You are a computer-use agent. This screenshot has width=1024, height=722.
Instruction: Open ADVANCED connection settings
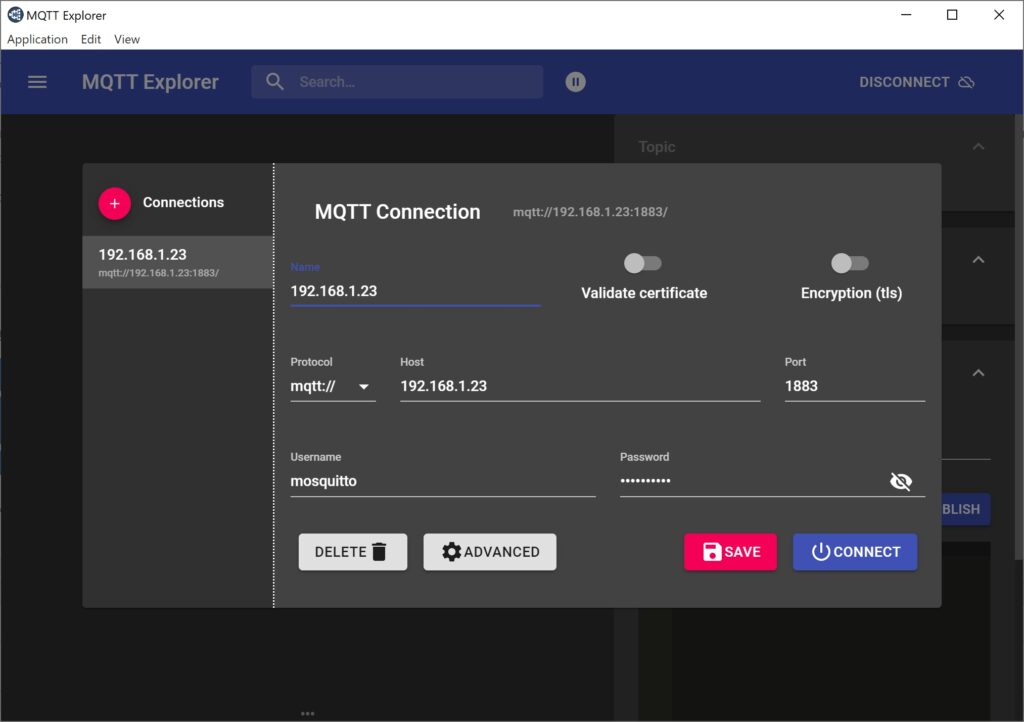[490, 552]
